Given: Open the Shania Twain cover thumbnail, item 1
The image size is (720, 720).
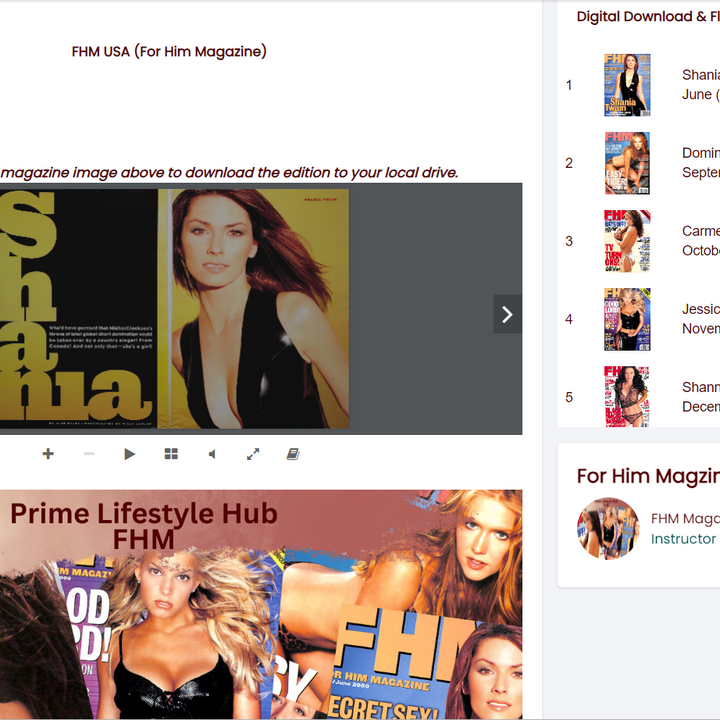Looking at the screenshot, I should coord(627,85).
